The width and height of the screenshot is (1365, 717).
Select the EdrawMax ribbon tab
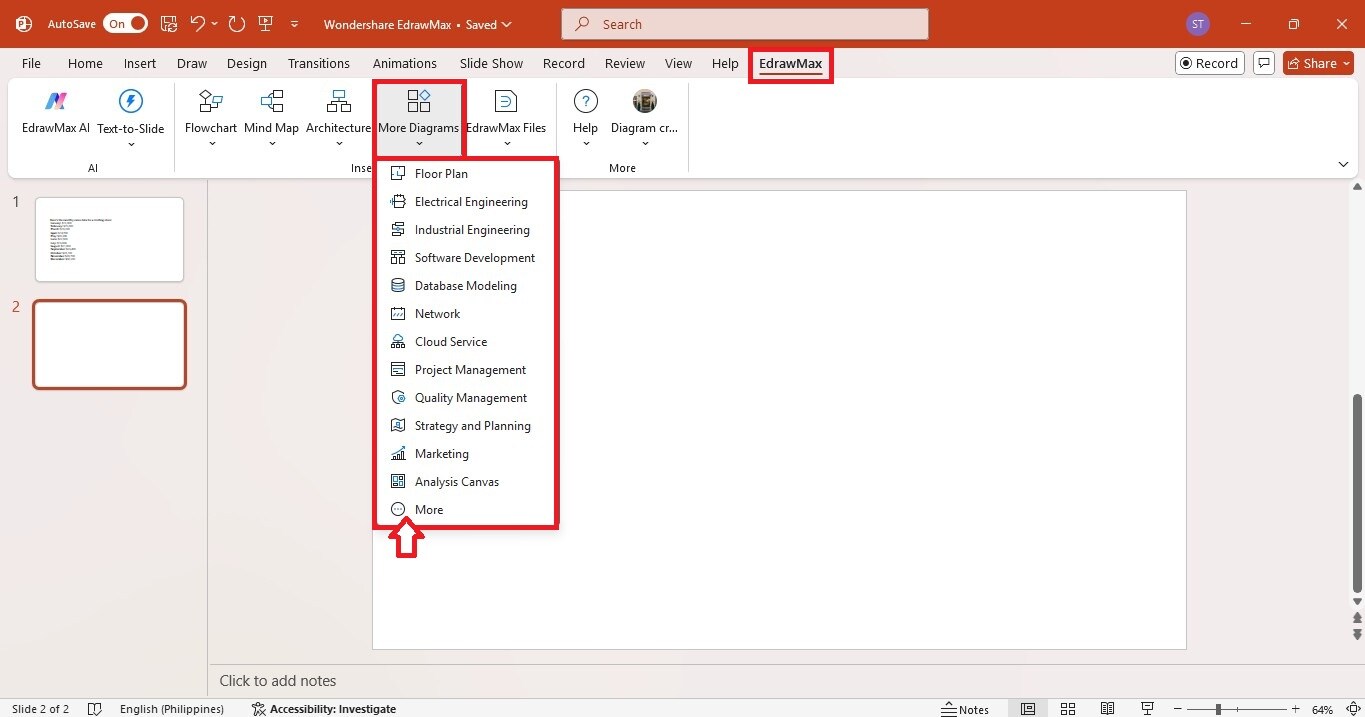coord(790,63)
